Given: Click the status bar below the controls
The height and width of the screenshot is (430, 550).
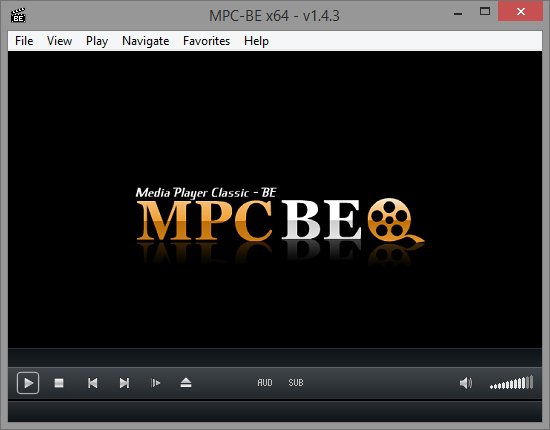Looking at the screenshot, I should 275,411.
